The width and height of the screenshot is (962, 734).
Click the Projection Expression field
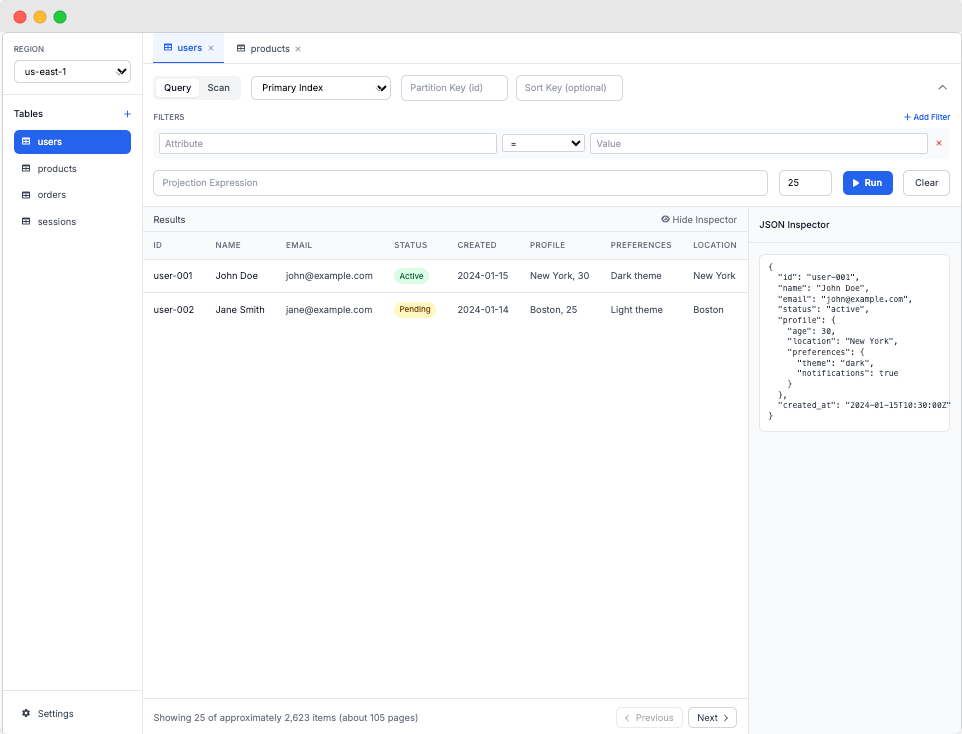460,183
